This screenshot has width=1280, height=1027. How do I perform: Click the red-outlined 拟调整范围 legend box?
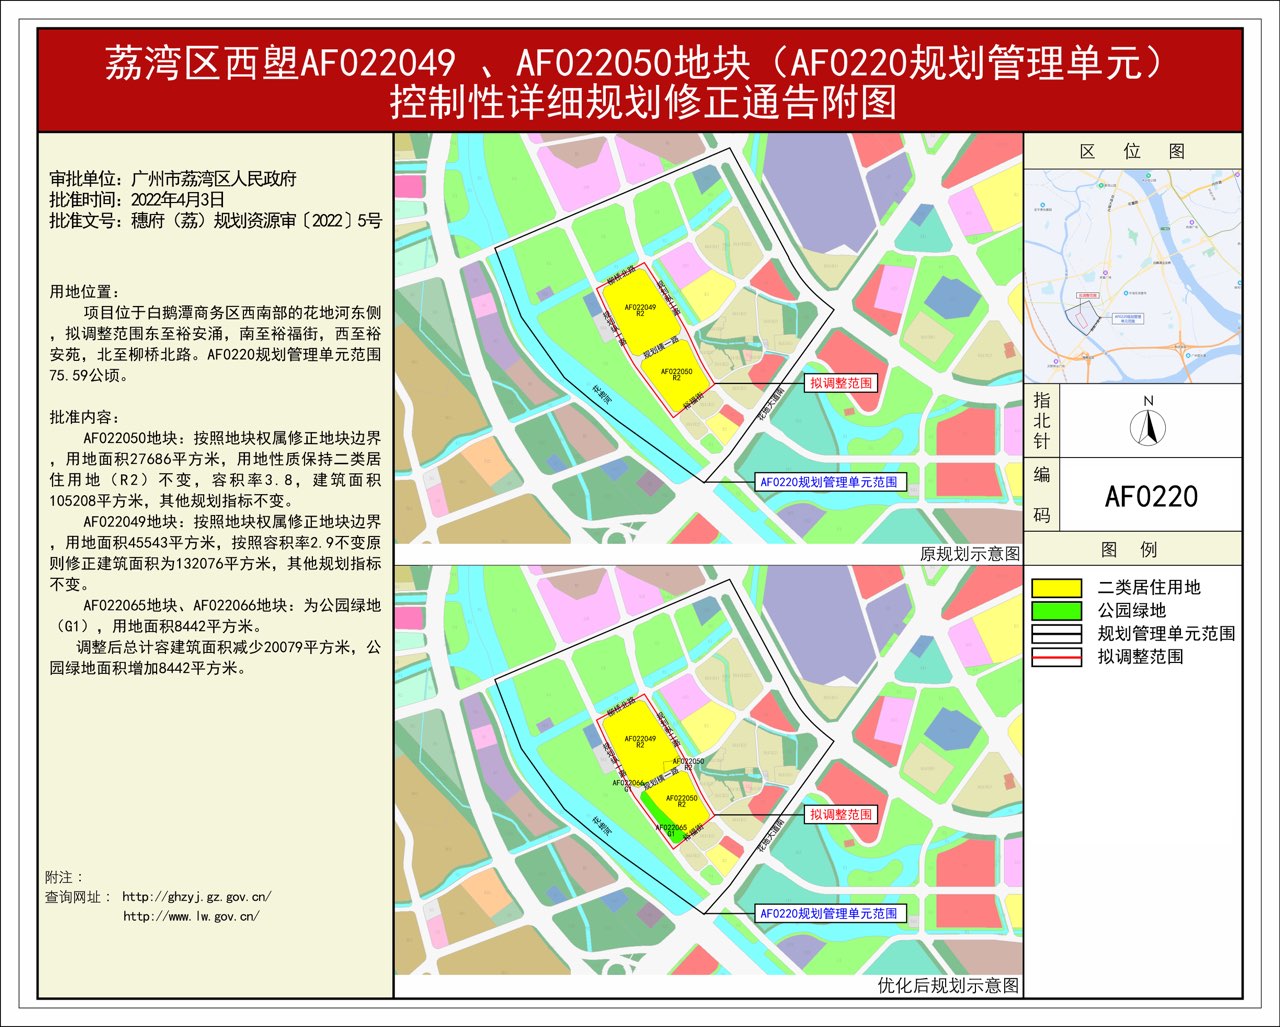point(1057,657)
